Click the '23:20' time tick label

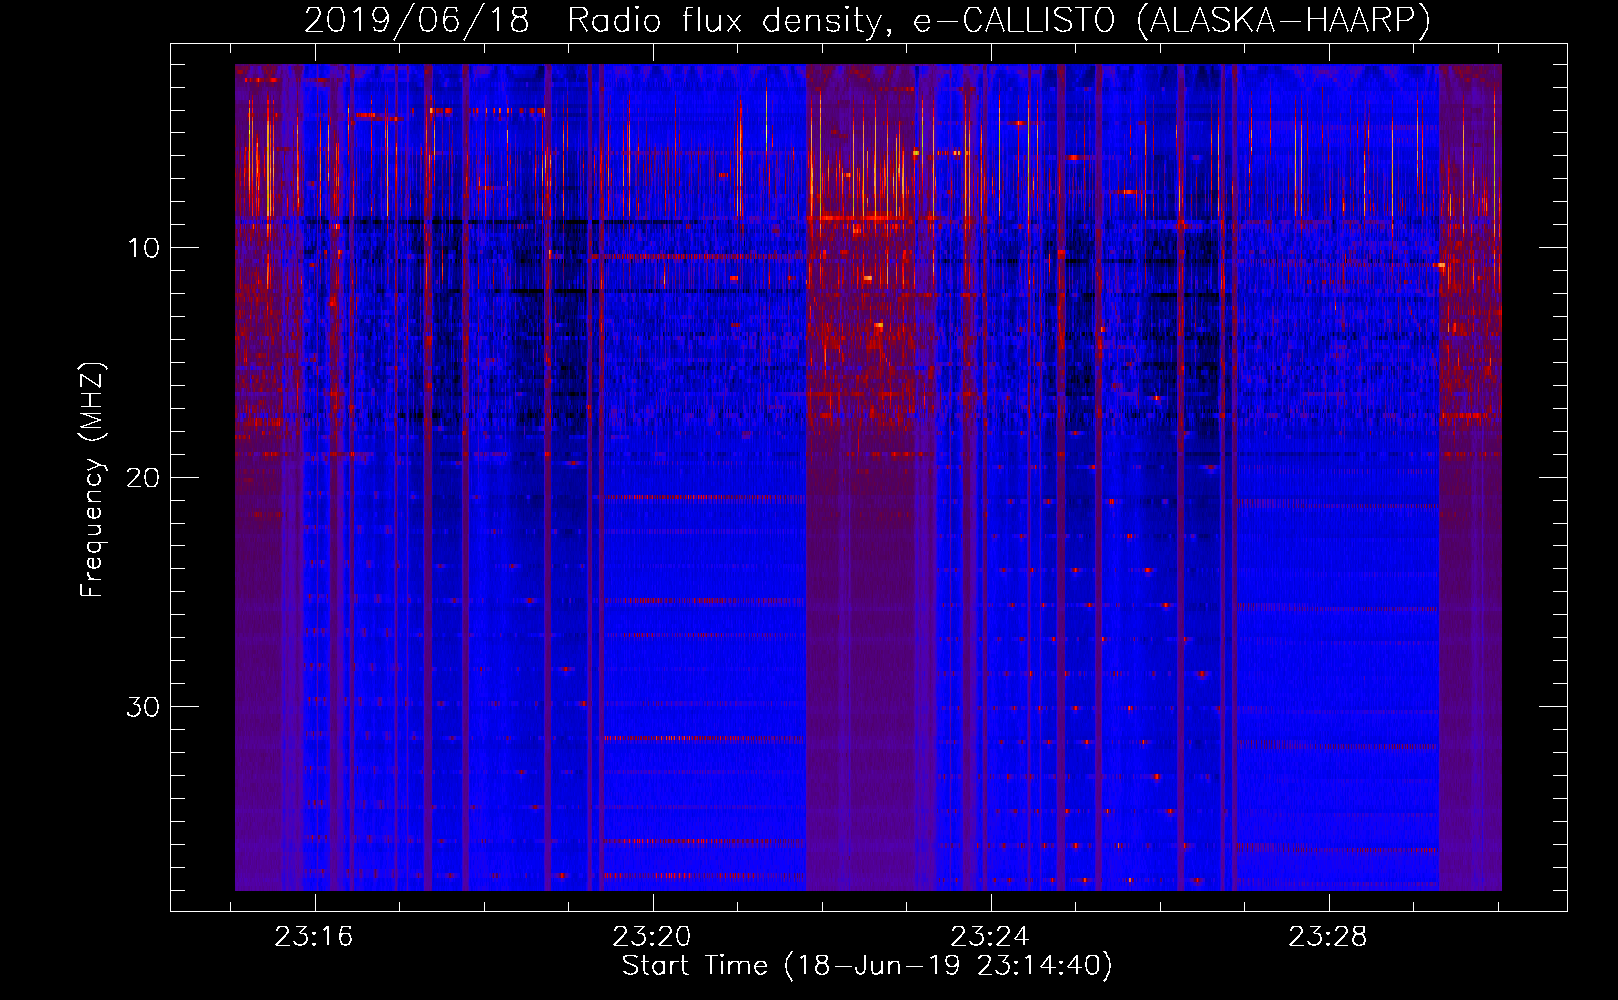click(652, 937)
